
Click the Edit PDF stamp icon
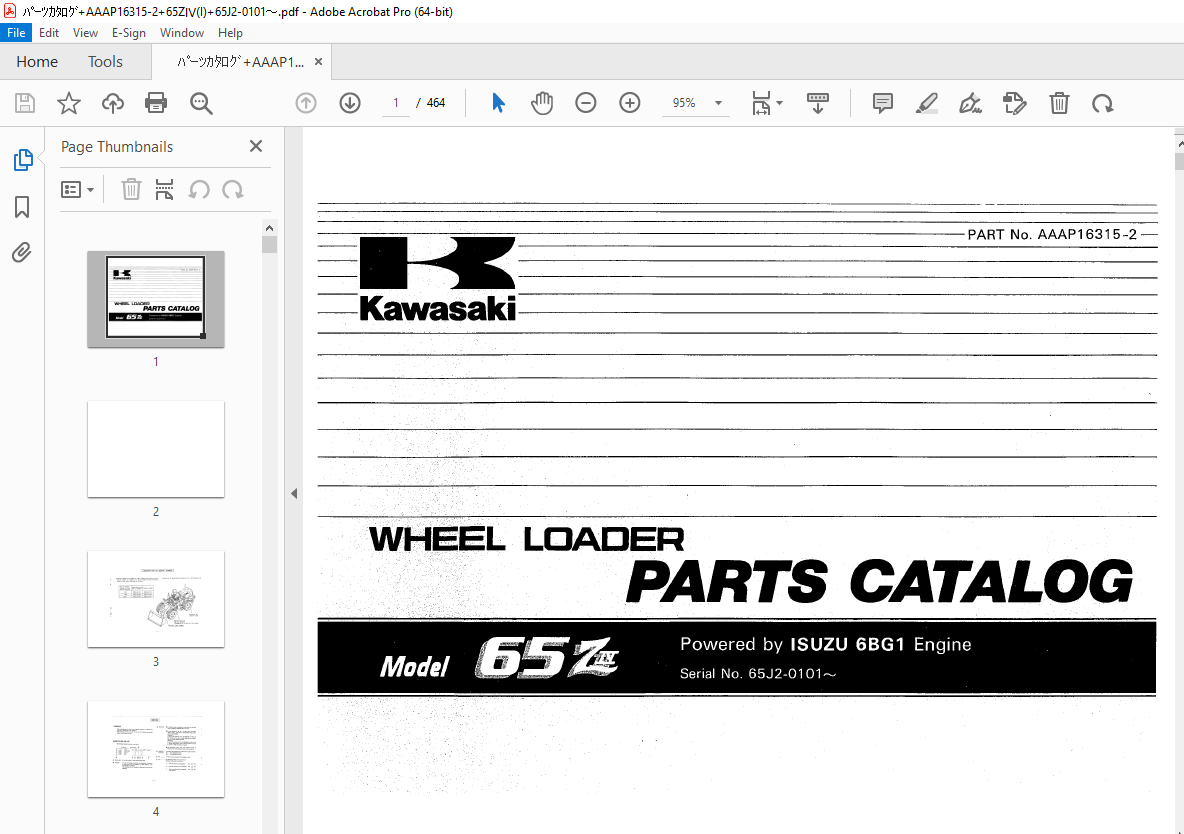tap(1014, 103)
